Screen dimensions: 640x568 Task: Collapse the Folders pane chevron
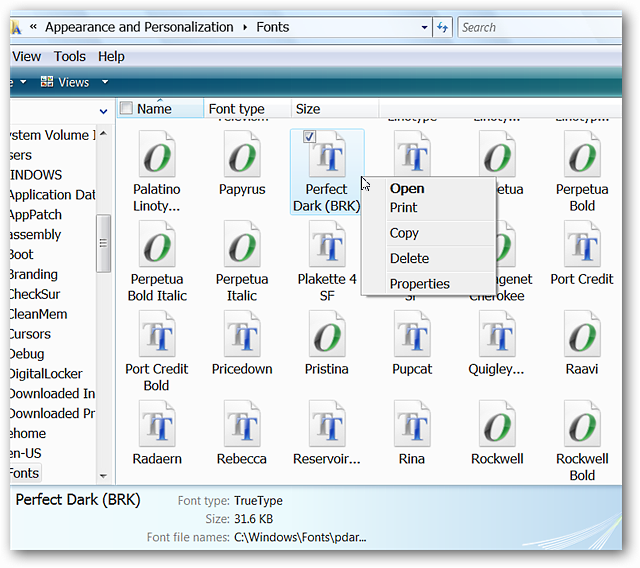(103, 111)
